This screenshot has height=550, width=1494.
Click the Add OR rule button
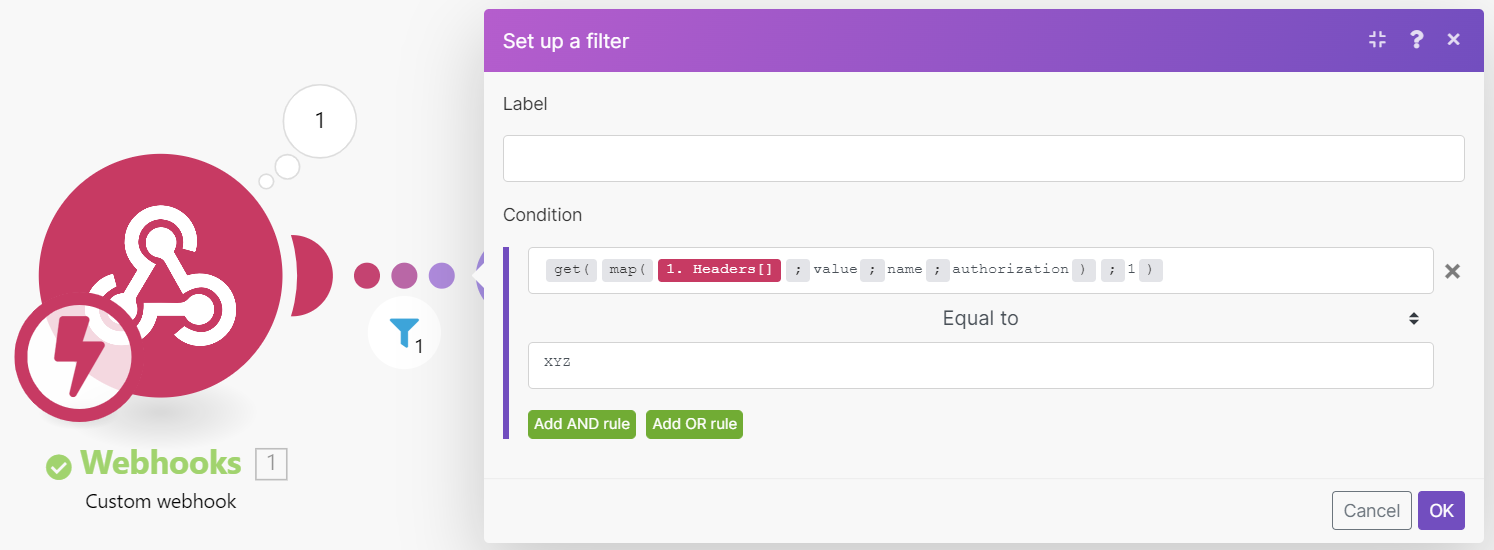694,424
